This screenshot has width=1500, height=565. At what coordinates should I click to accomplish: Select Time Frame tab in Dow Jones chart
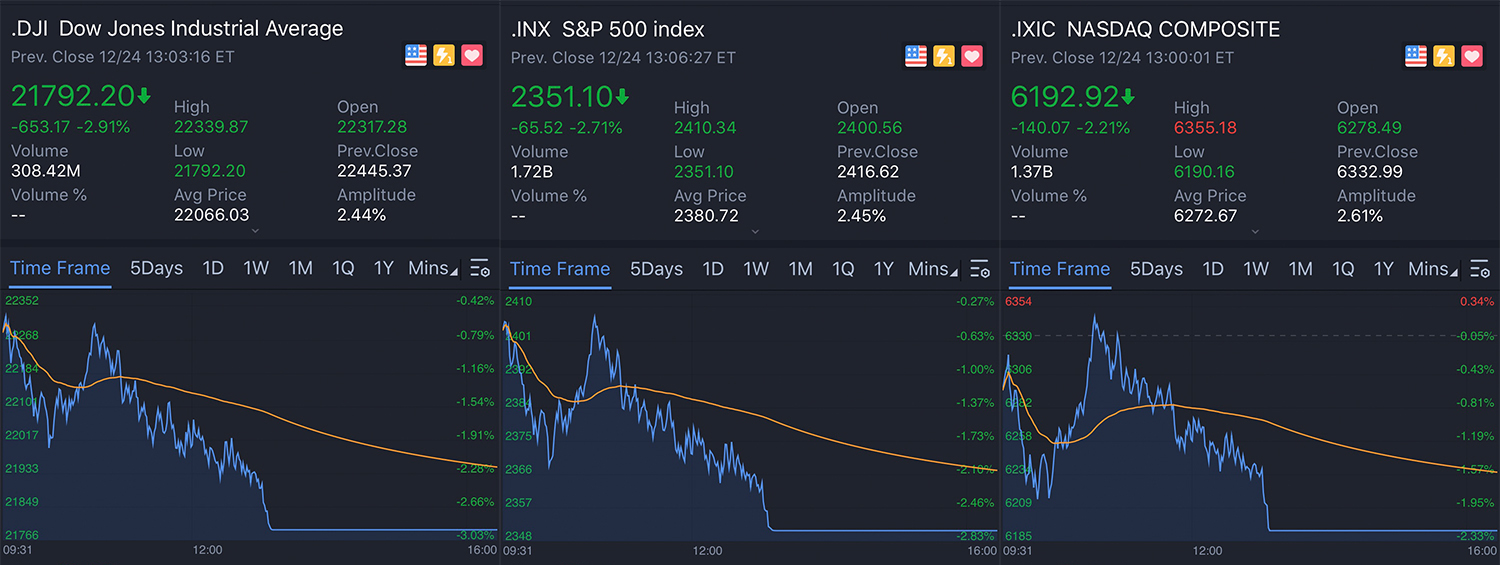(x=60, y=268)
